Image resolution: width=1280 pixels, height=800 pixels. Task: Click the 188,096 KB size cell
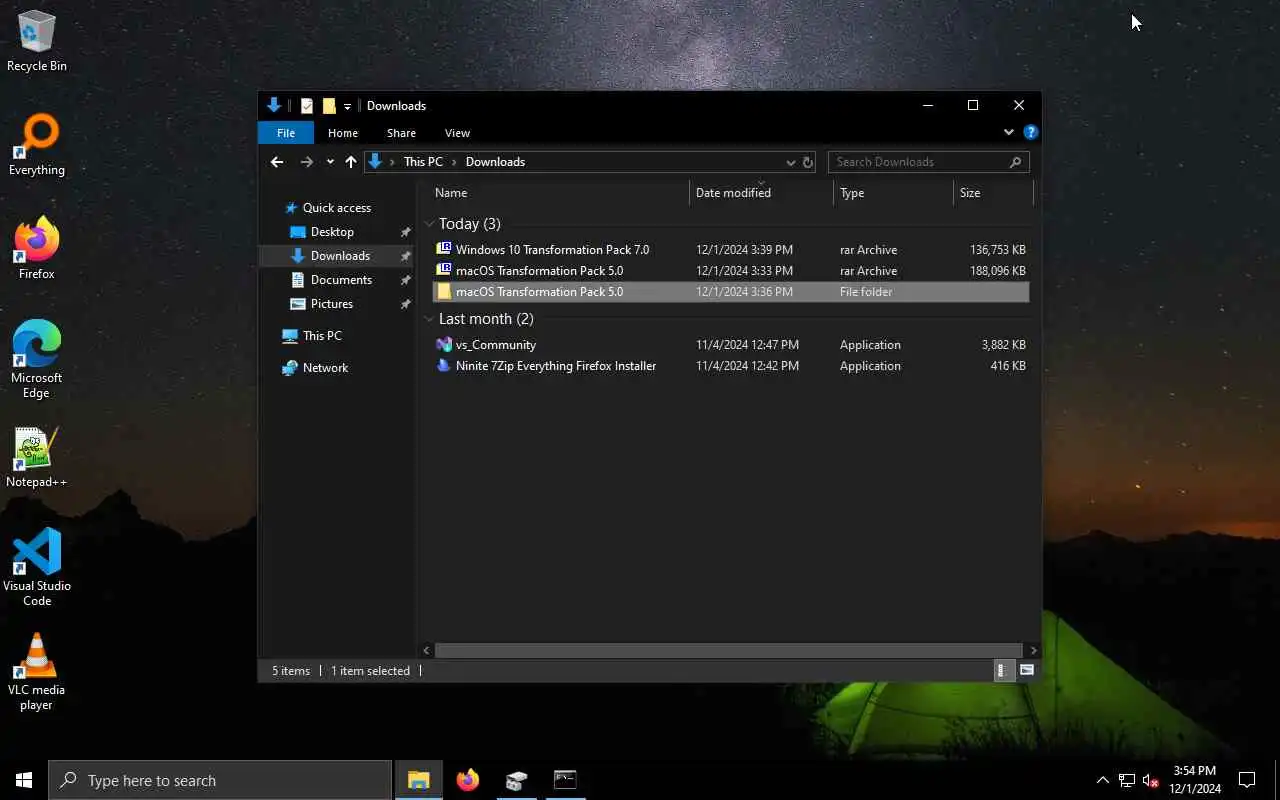997,271
